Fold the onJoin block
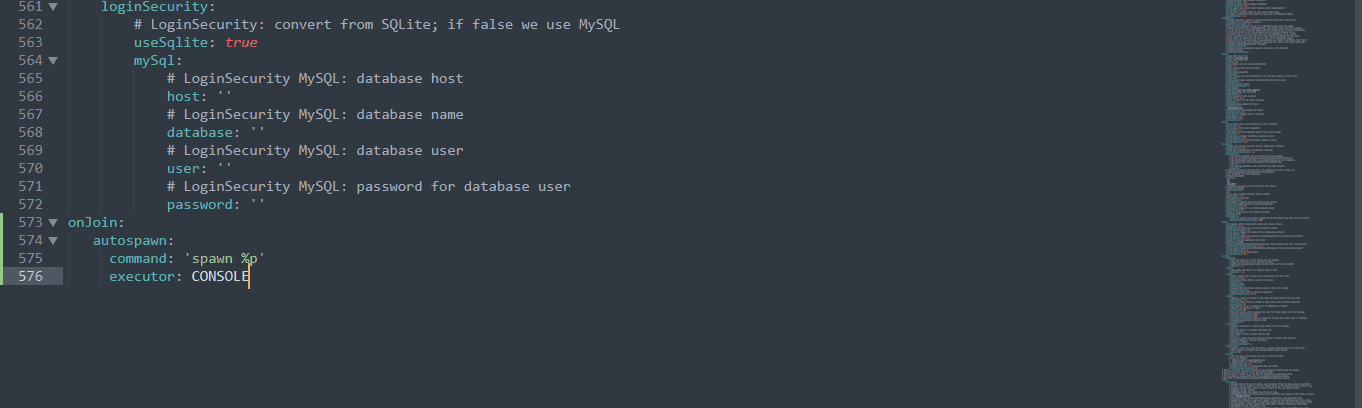 coord(53,223)
